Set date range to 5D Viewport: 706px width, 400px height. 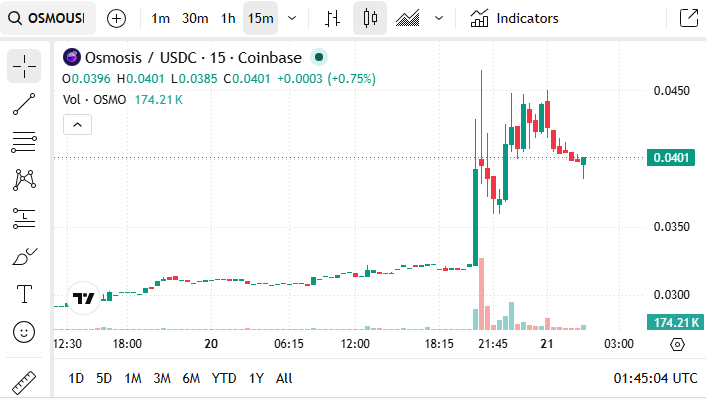point(104,378)
